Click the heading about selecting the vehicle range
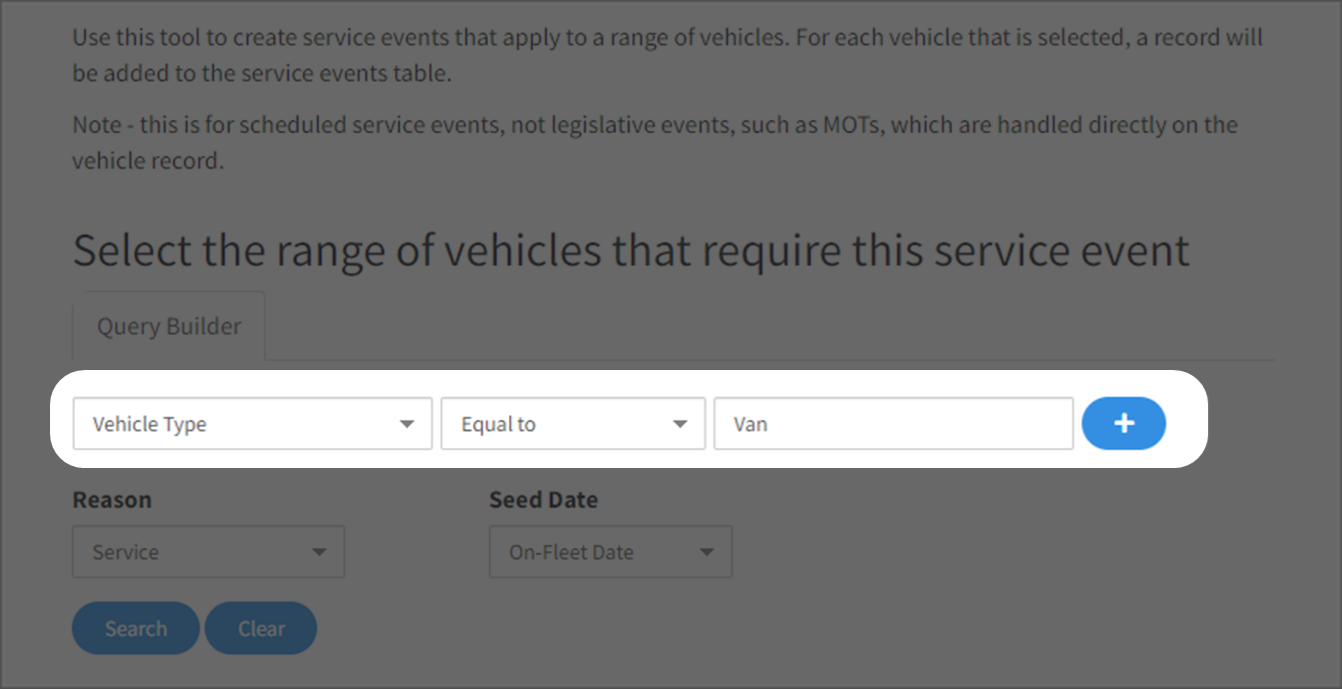 (631, 250)
